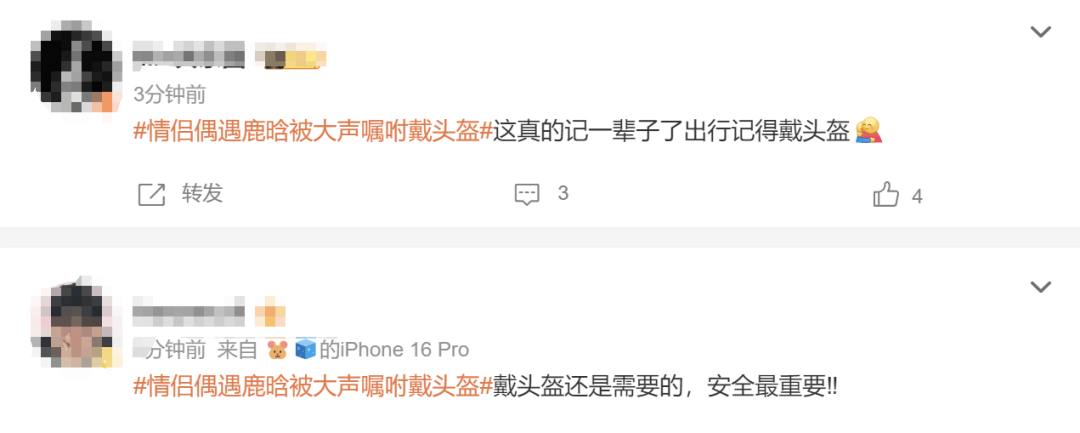1080x433 pixels.
Task: Click the 3分钟前 timestamp
Action: [x=169, y=94]
